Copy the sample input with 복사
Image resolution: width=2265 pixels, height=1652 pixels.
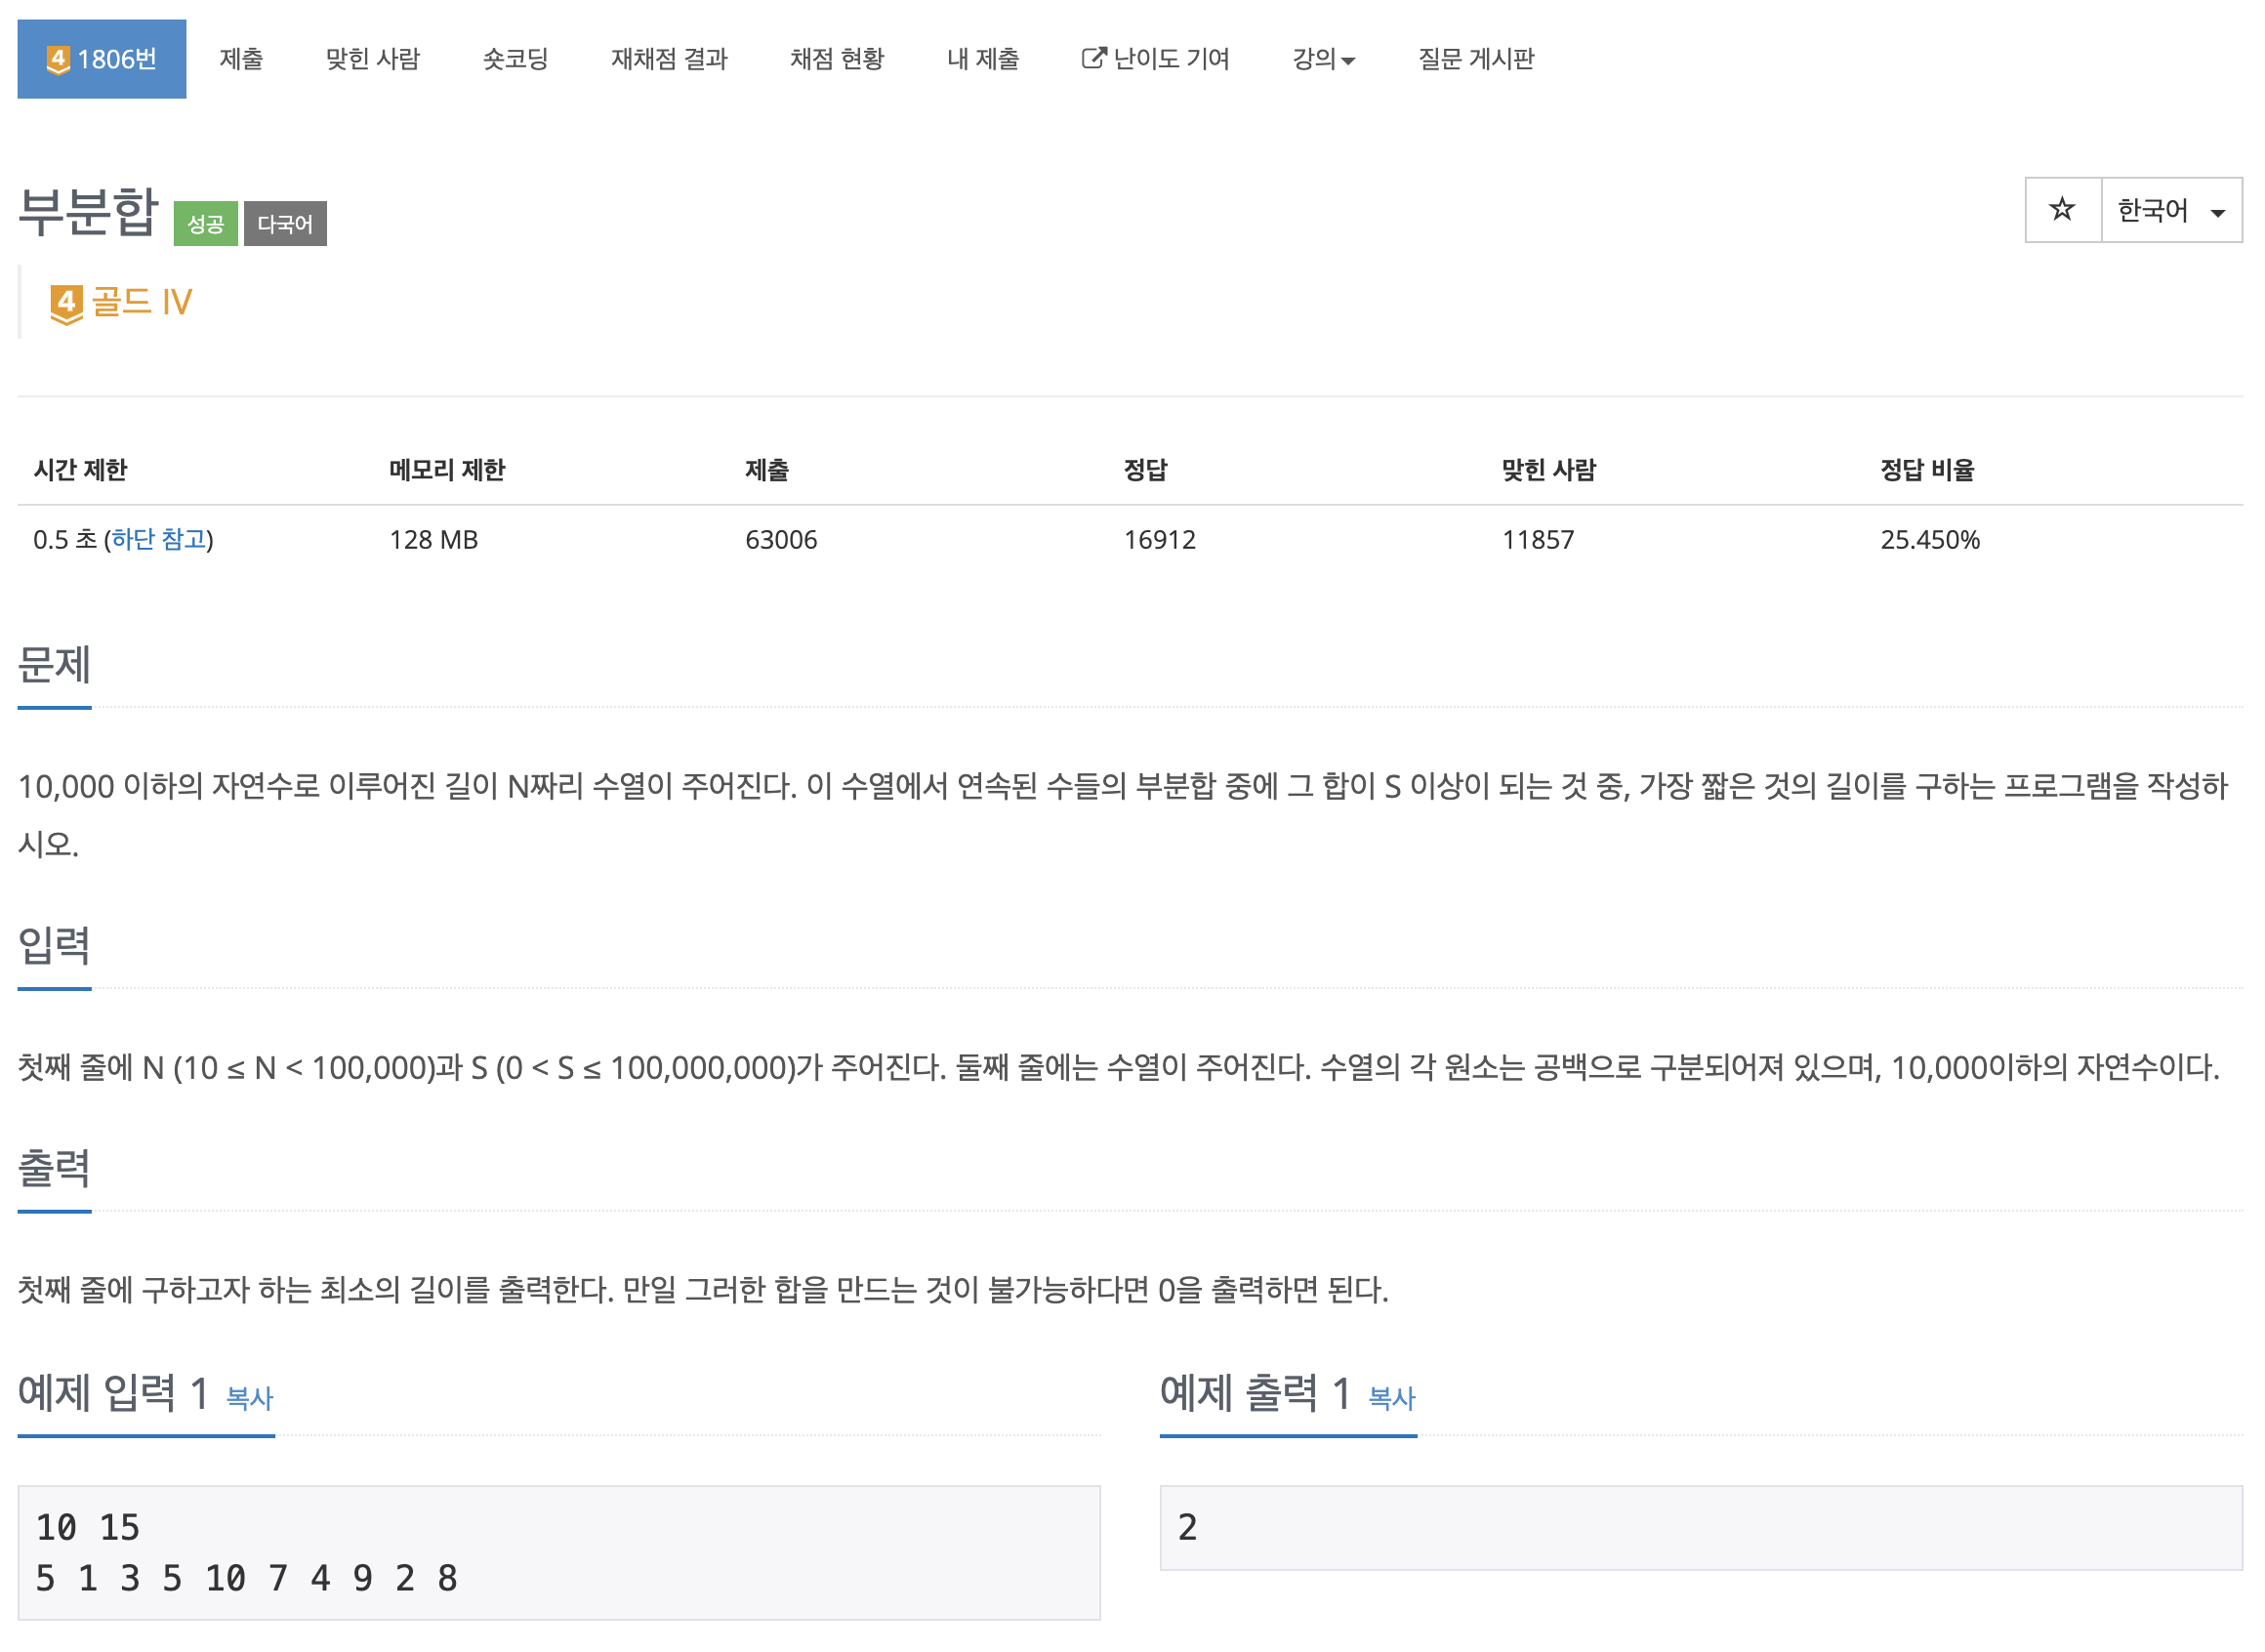(x=248, y=1400)
